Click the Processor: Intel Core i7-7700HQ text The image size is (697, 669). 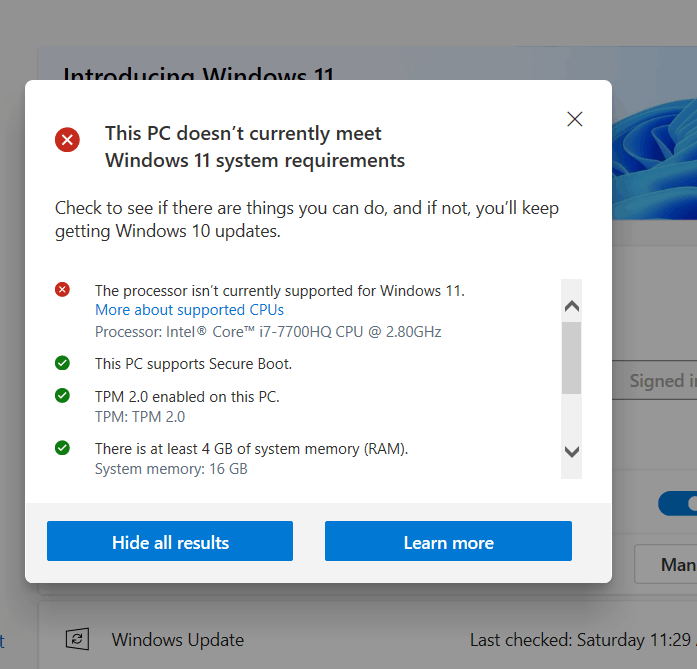[268, 331]
